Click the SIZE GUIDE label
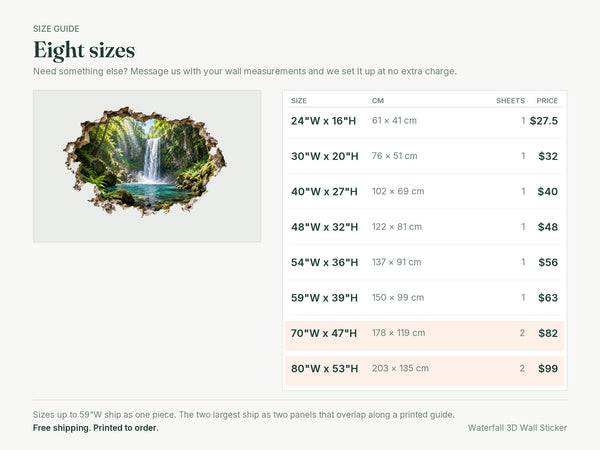 coord(56,29)
